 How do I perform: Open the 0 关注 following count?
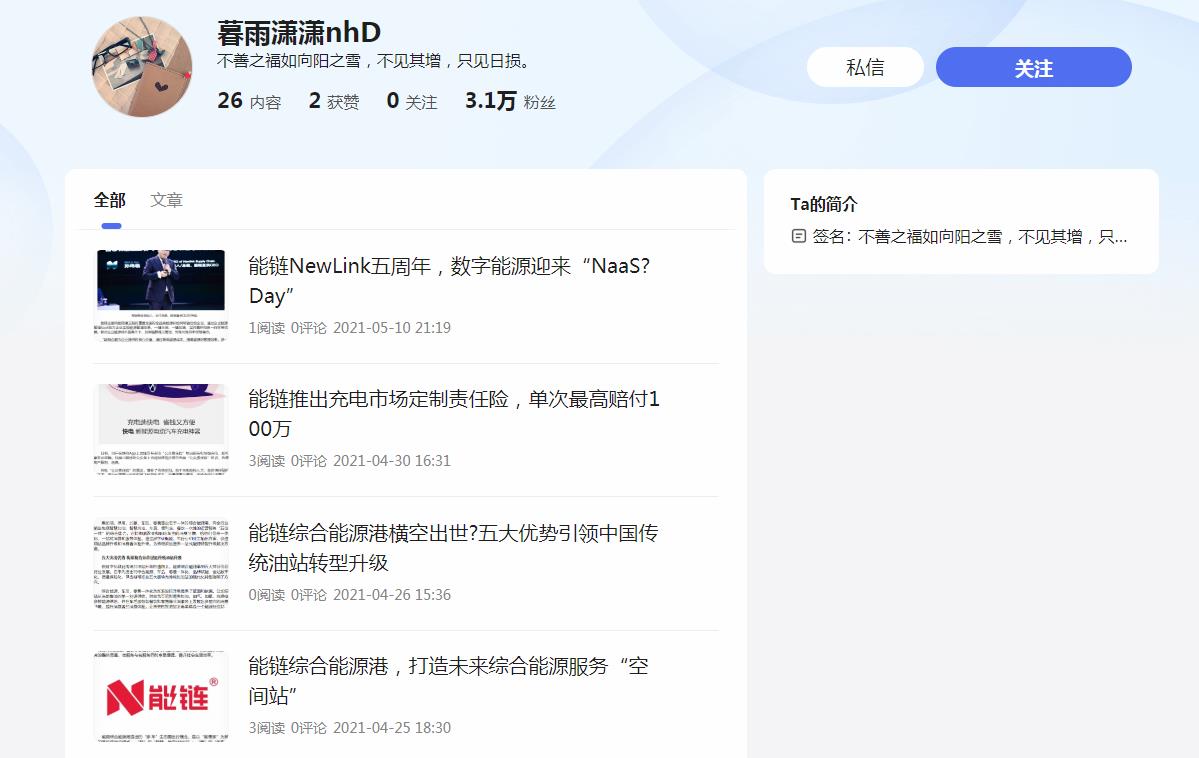(x=412, y=101)
